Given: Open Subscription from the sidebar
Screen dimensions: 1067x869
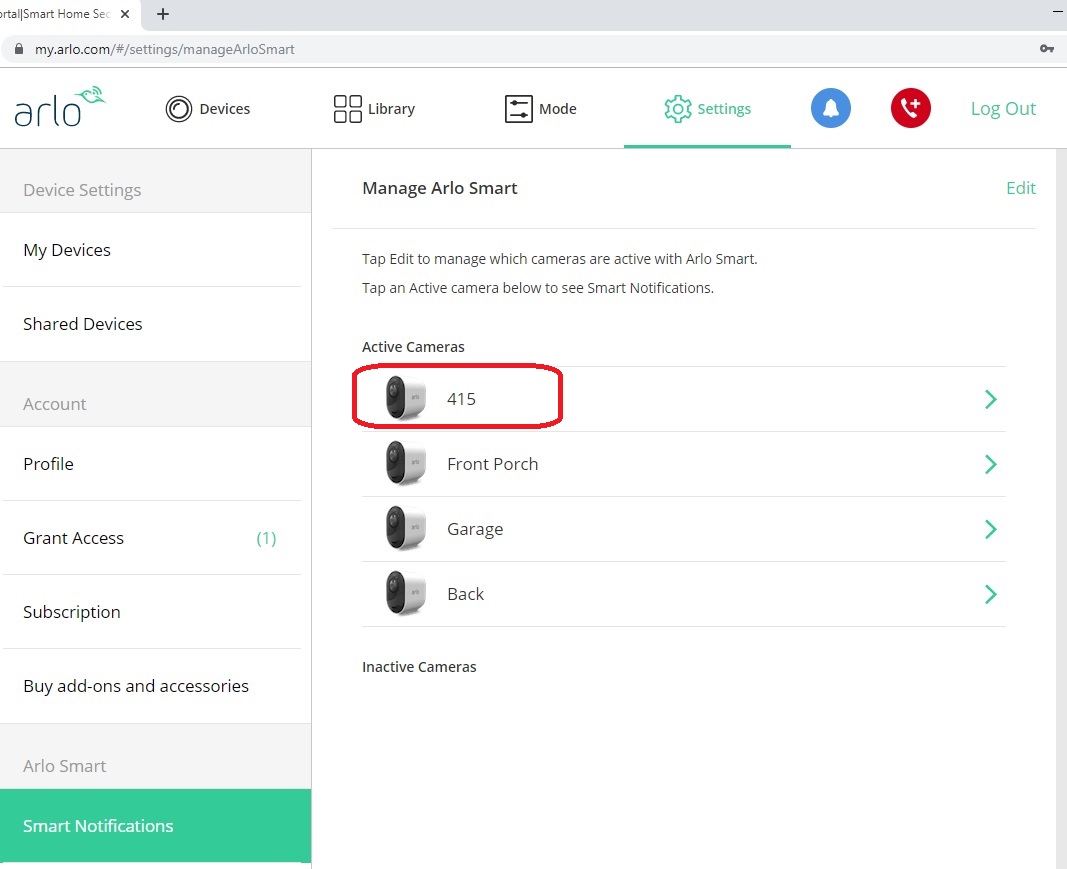Looking at the screenshot, I should point(71,612).
